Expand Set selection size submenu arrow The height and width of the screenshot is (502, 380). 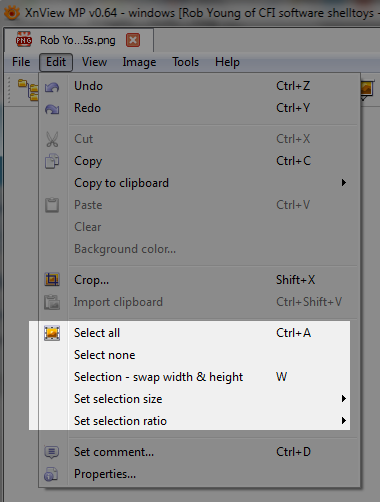coord(344,399)
